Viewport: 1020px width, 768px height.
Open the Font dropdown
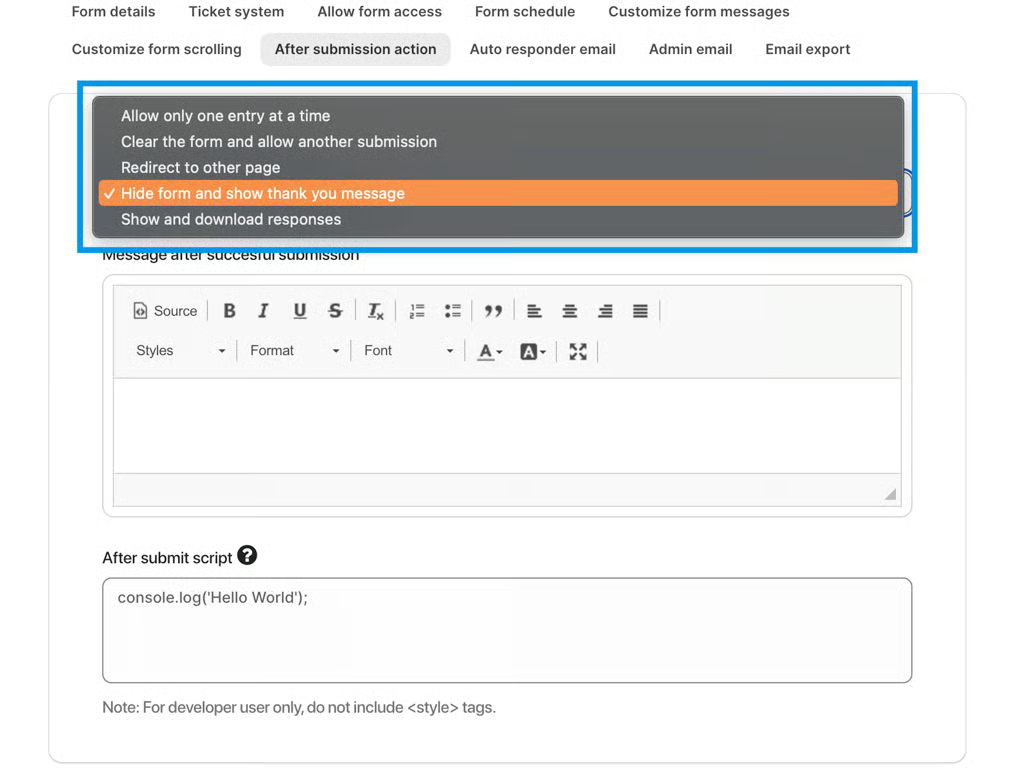(x=408, y=351)
